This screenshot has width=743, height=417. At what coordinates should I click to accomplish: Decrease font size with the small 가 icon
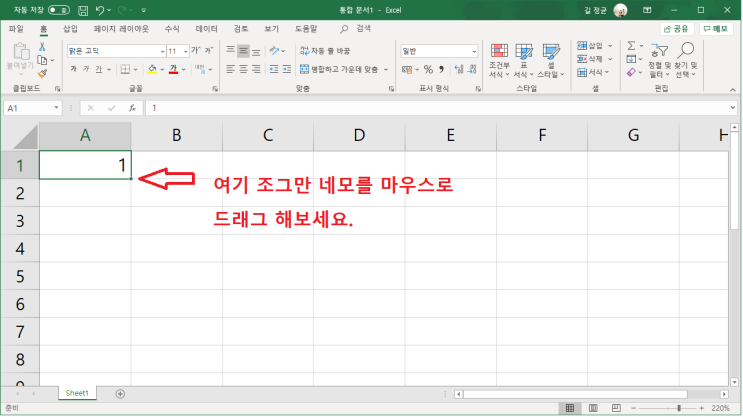[x=208, y=51]
